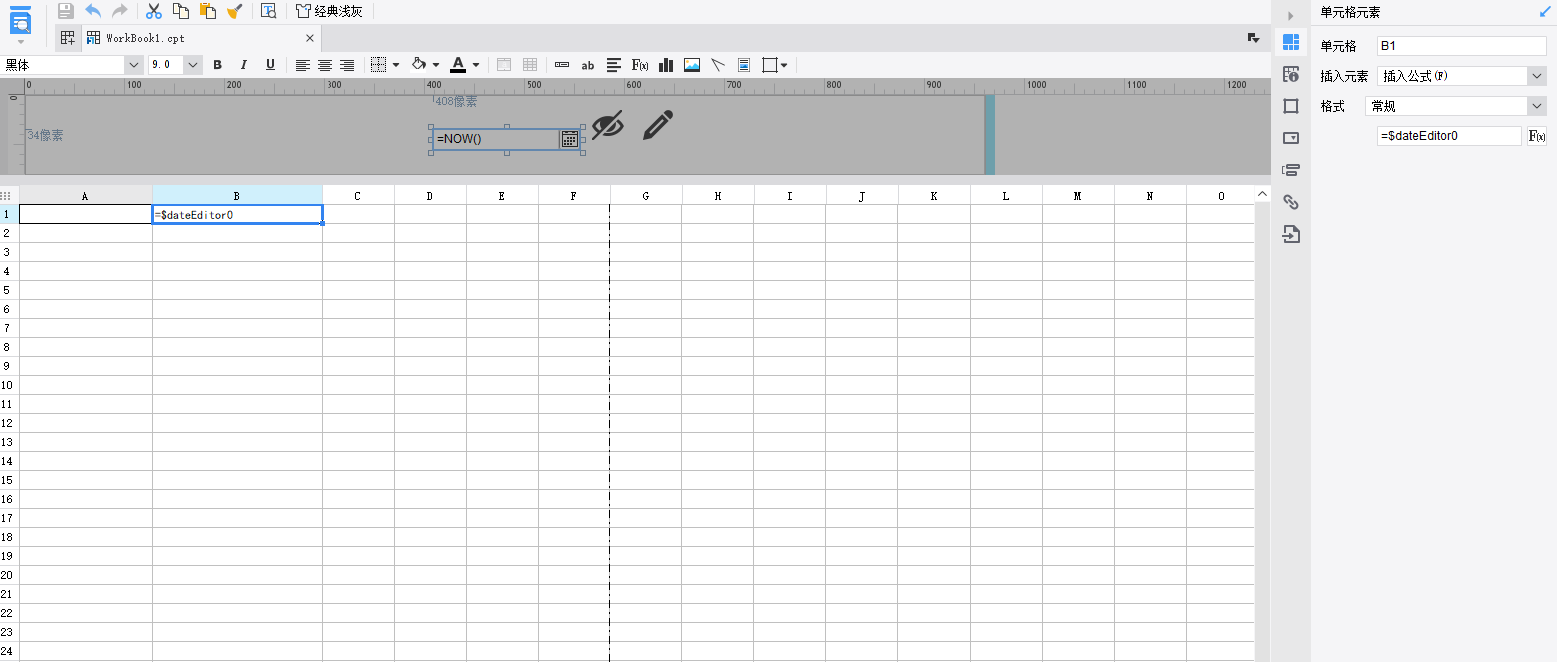Click the blue dock arrow in panel header
Image resolution: width=1557 pixels, height=662 pixels.
click(1544, 12)
